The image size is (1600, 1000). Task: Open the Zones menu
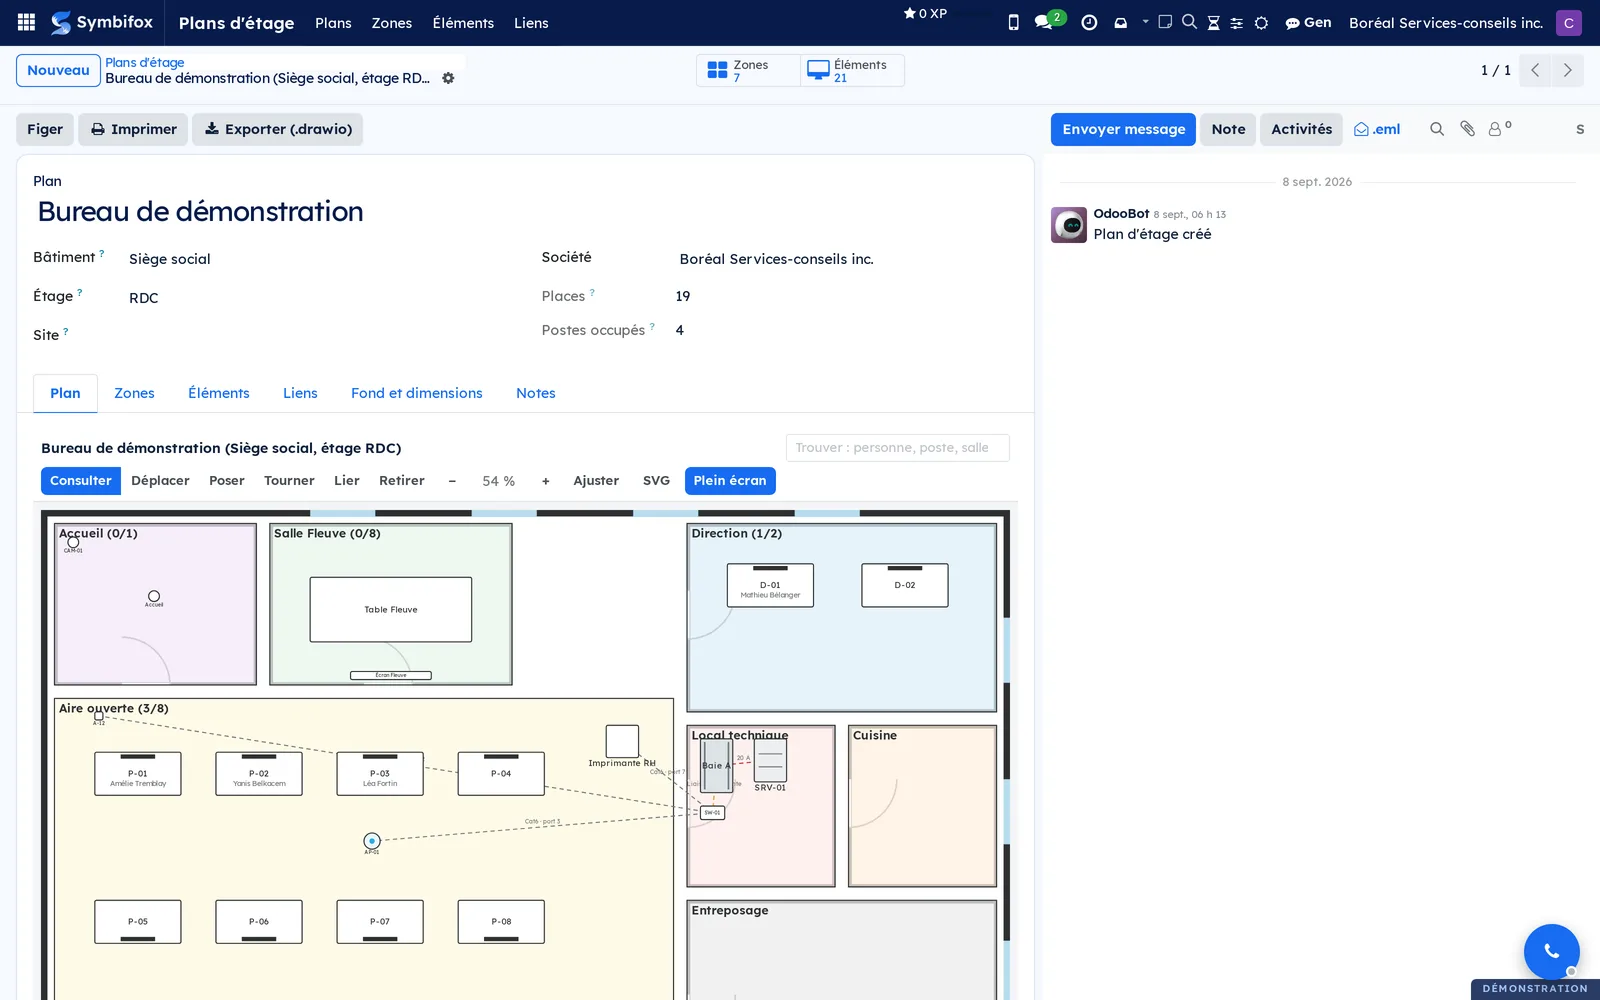pyautogui.click(x=392, y=22)
